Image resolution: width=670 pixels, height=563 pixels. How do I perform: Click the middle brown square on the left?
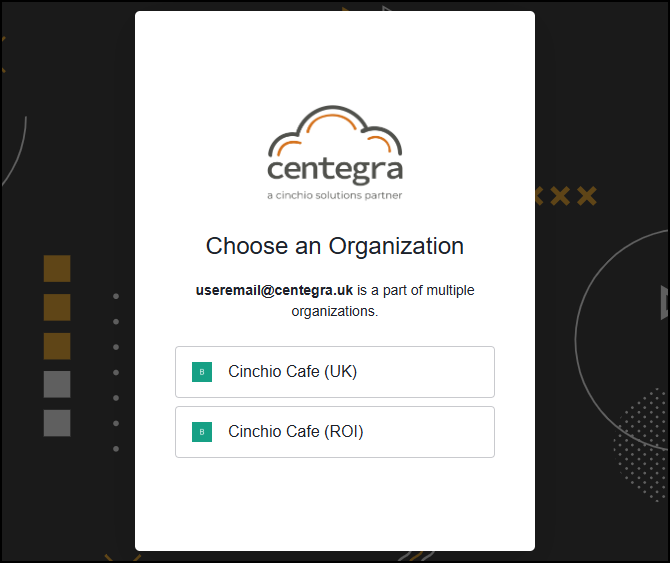pyautogui.click(x=57, y=307)
